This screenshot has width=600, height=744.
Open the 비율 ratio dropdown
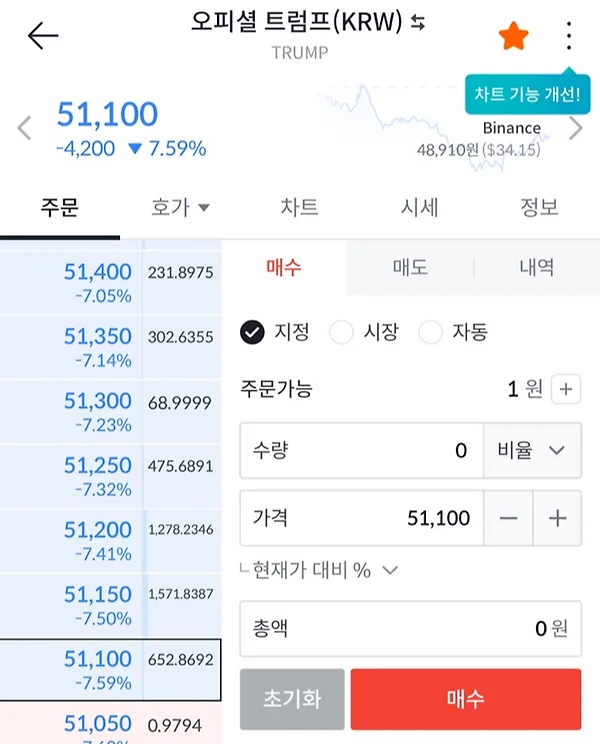(532, 450)
